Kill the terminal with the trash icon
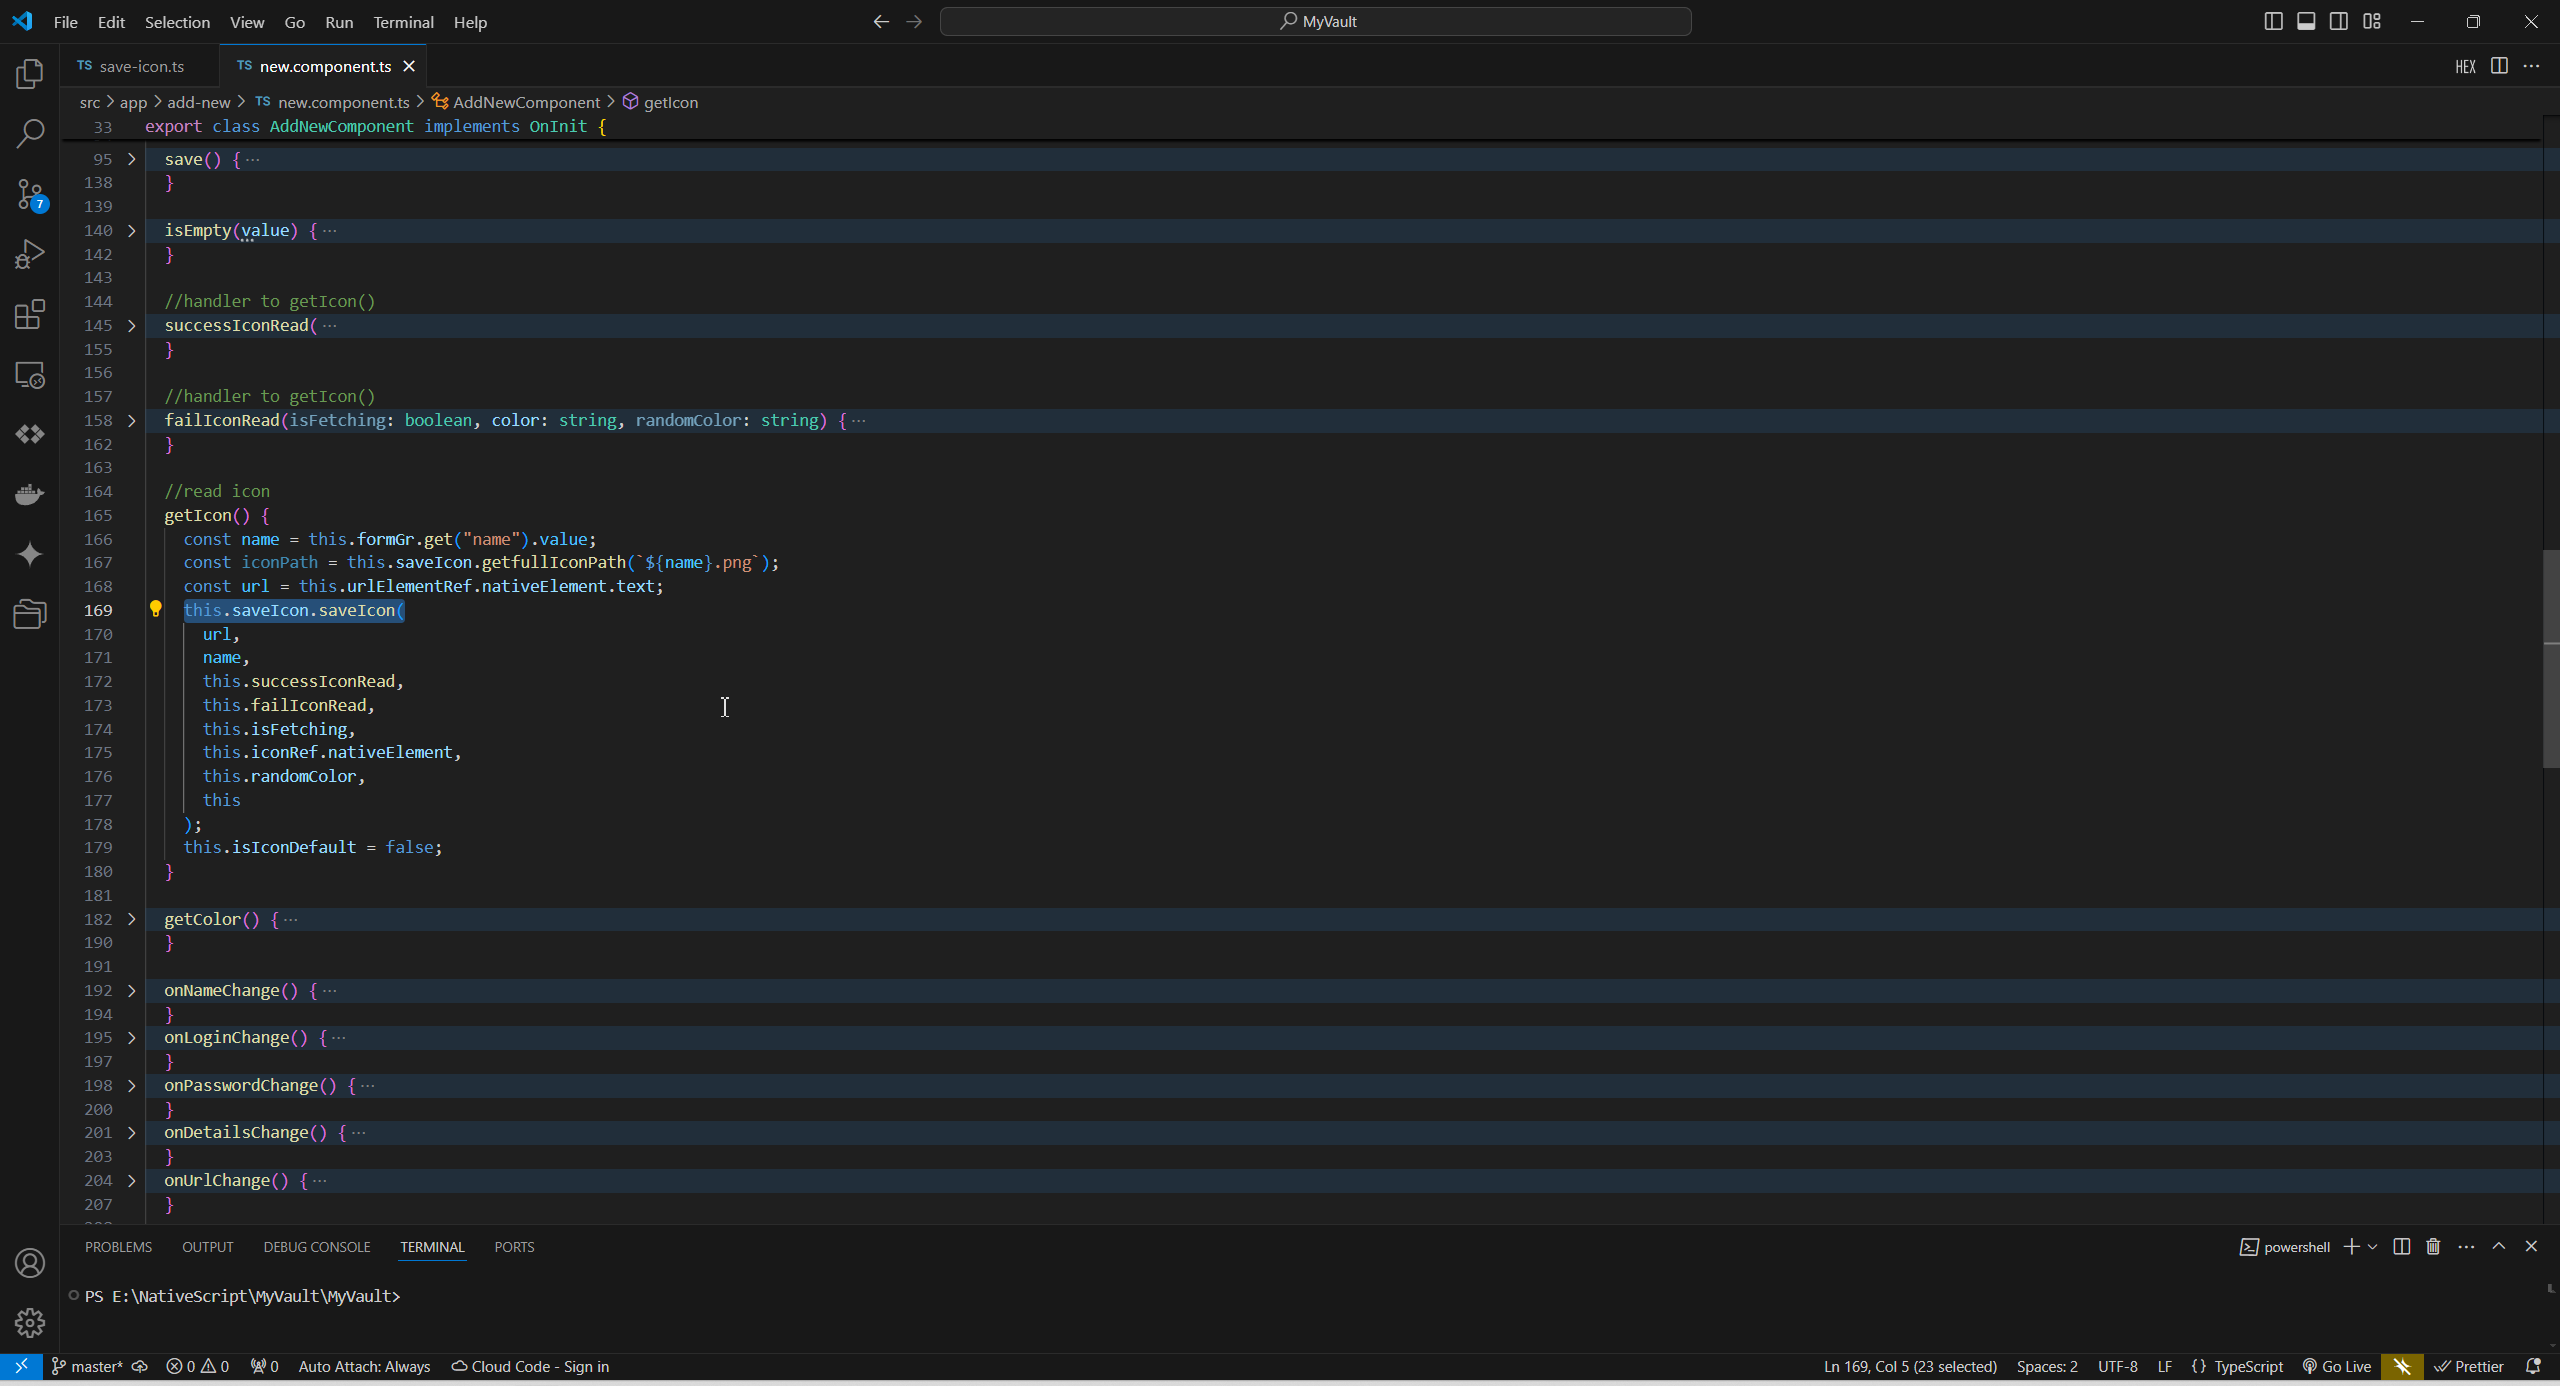Viewport: 2560px width, 1386px height. click(x=2433, y=1246)
